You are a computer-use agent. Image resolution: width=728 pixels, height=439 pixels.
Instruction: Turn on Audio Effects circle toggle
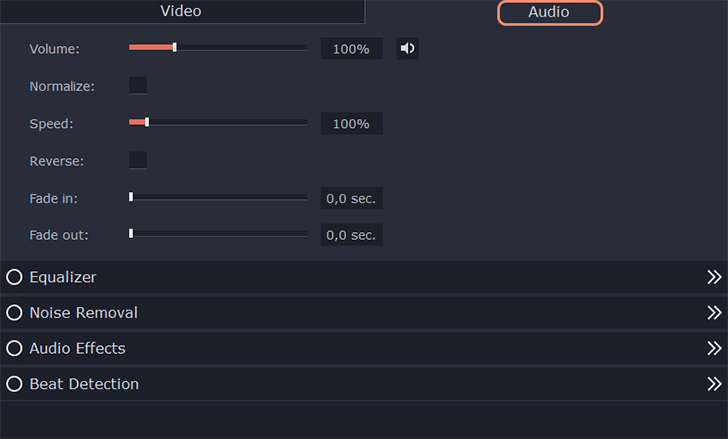(x=14, y=348)
